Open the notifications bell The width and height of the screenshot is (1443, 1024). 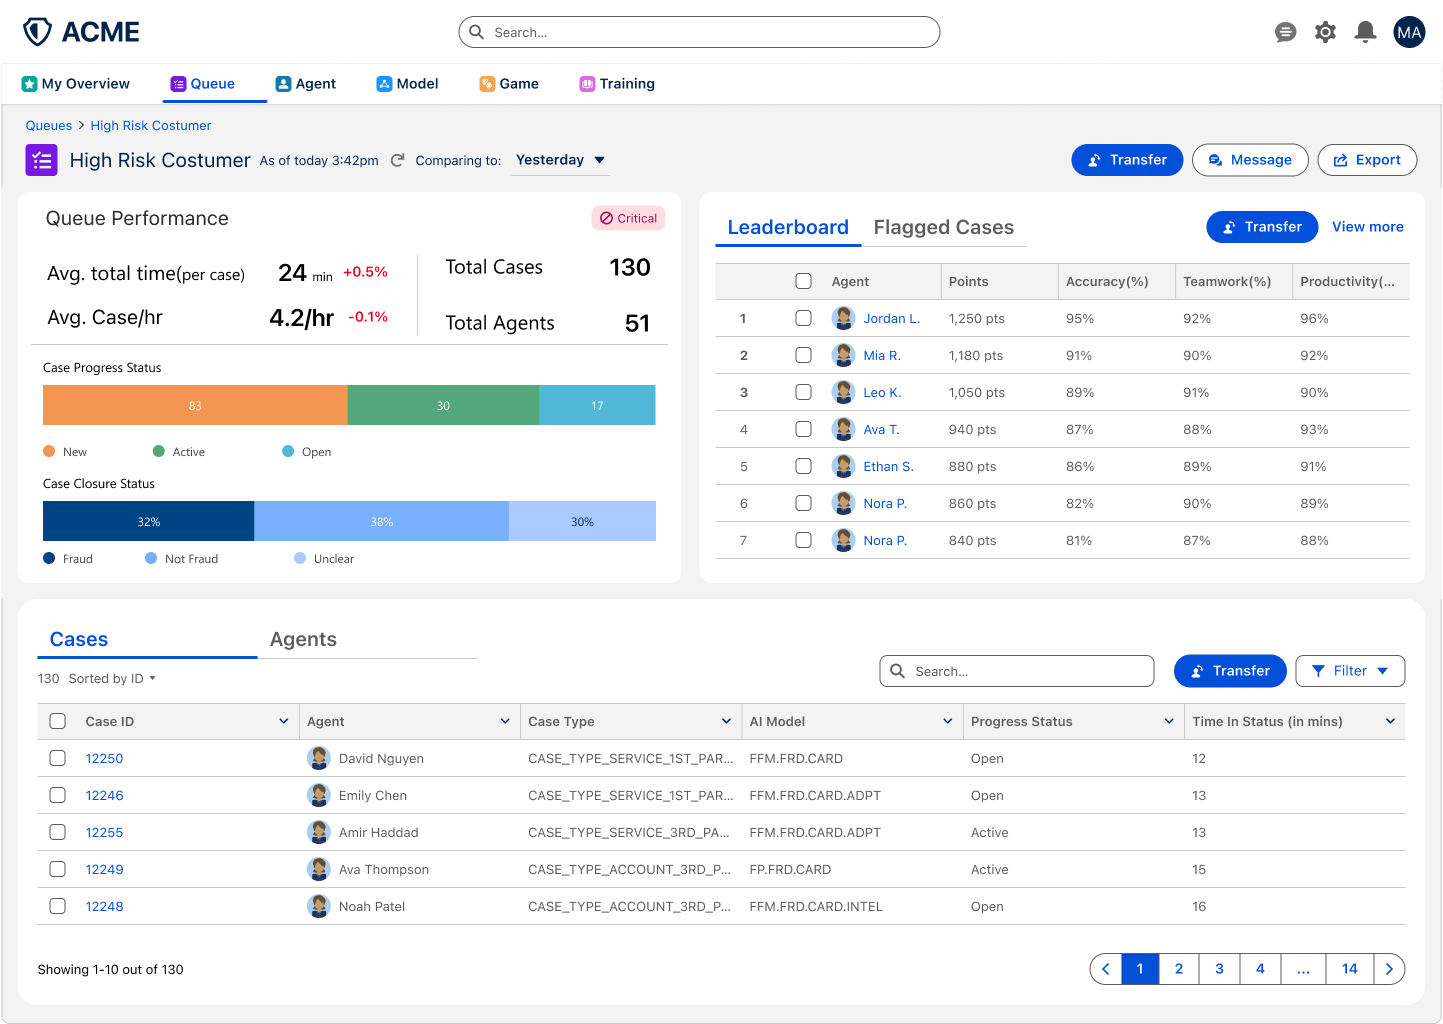pyautogui.click(x=1365, y=32)
